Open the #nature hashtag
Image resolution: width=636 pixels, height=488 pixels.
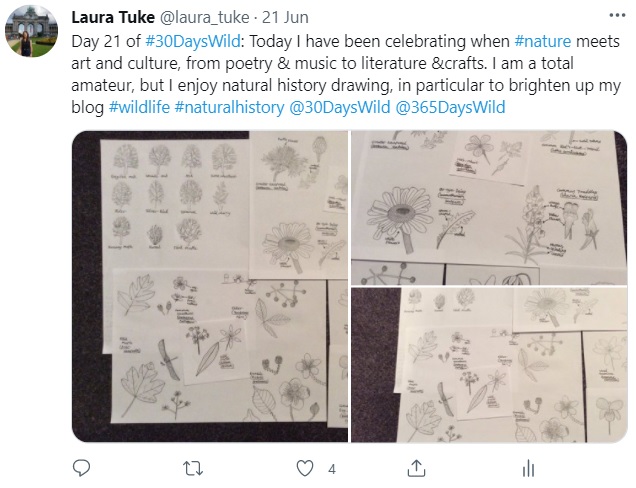tap(543, 41)
